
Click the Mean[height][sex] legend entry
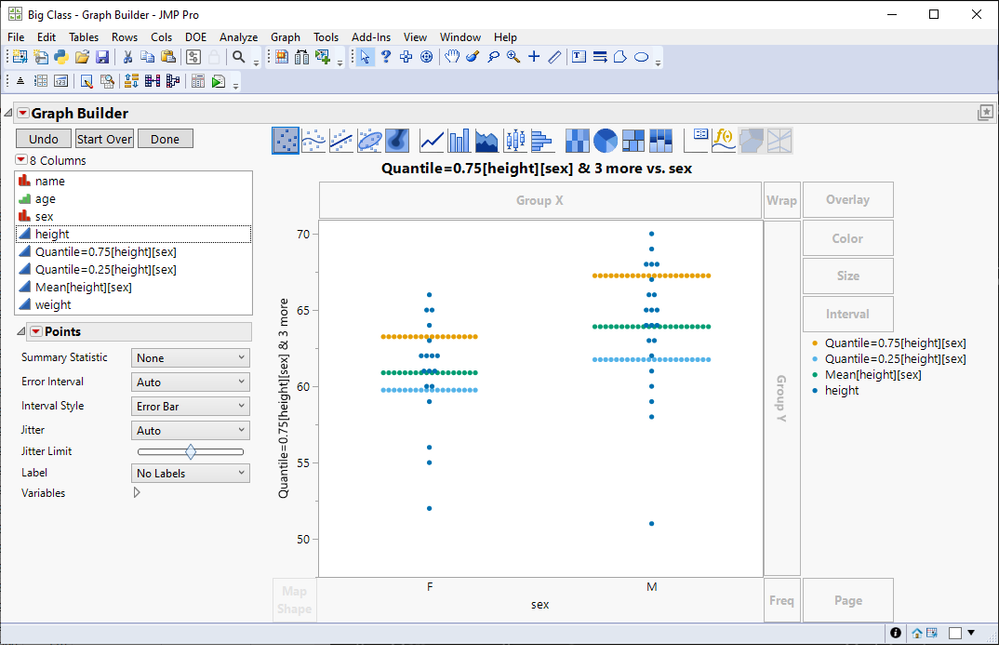873,375
